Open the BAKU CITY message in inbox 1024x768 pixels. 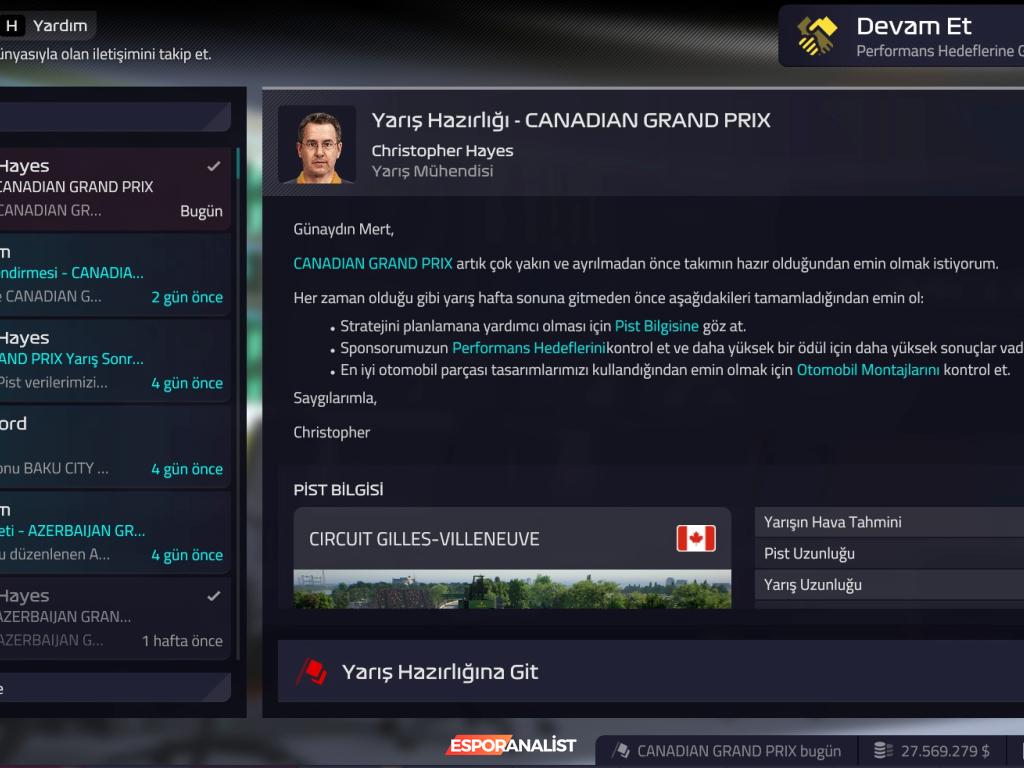point(115,447)
